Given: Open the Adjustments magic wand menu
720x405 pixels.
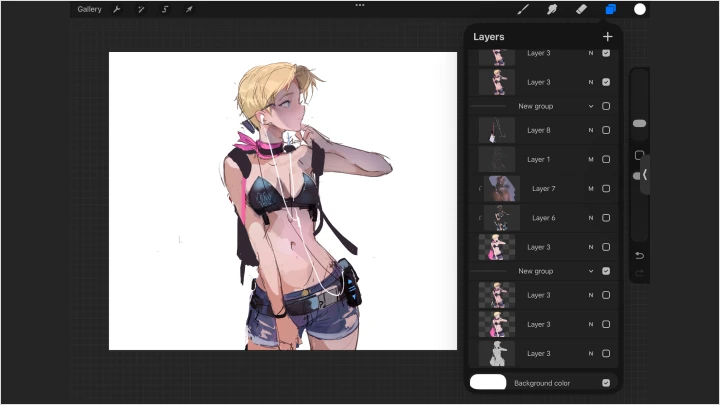Looking at the screenshot, I should pos(141,9).
